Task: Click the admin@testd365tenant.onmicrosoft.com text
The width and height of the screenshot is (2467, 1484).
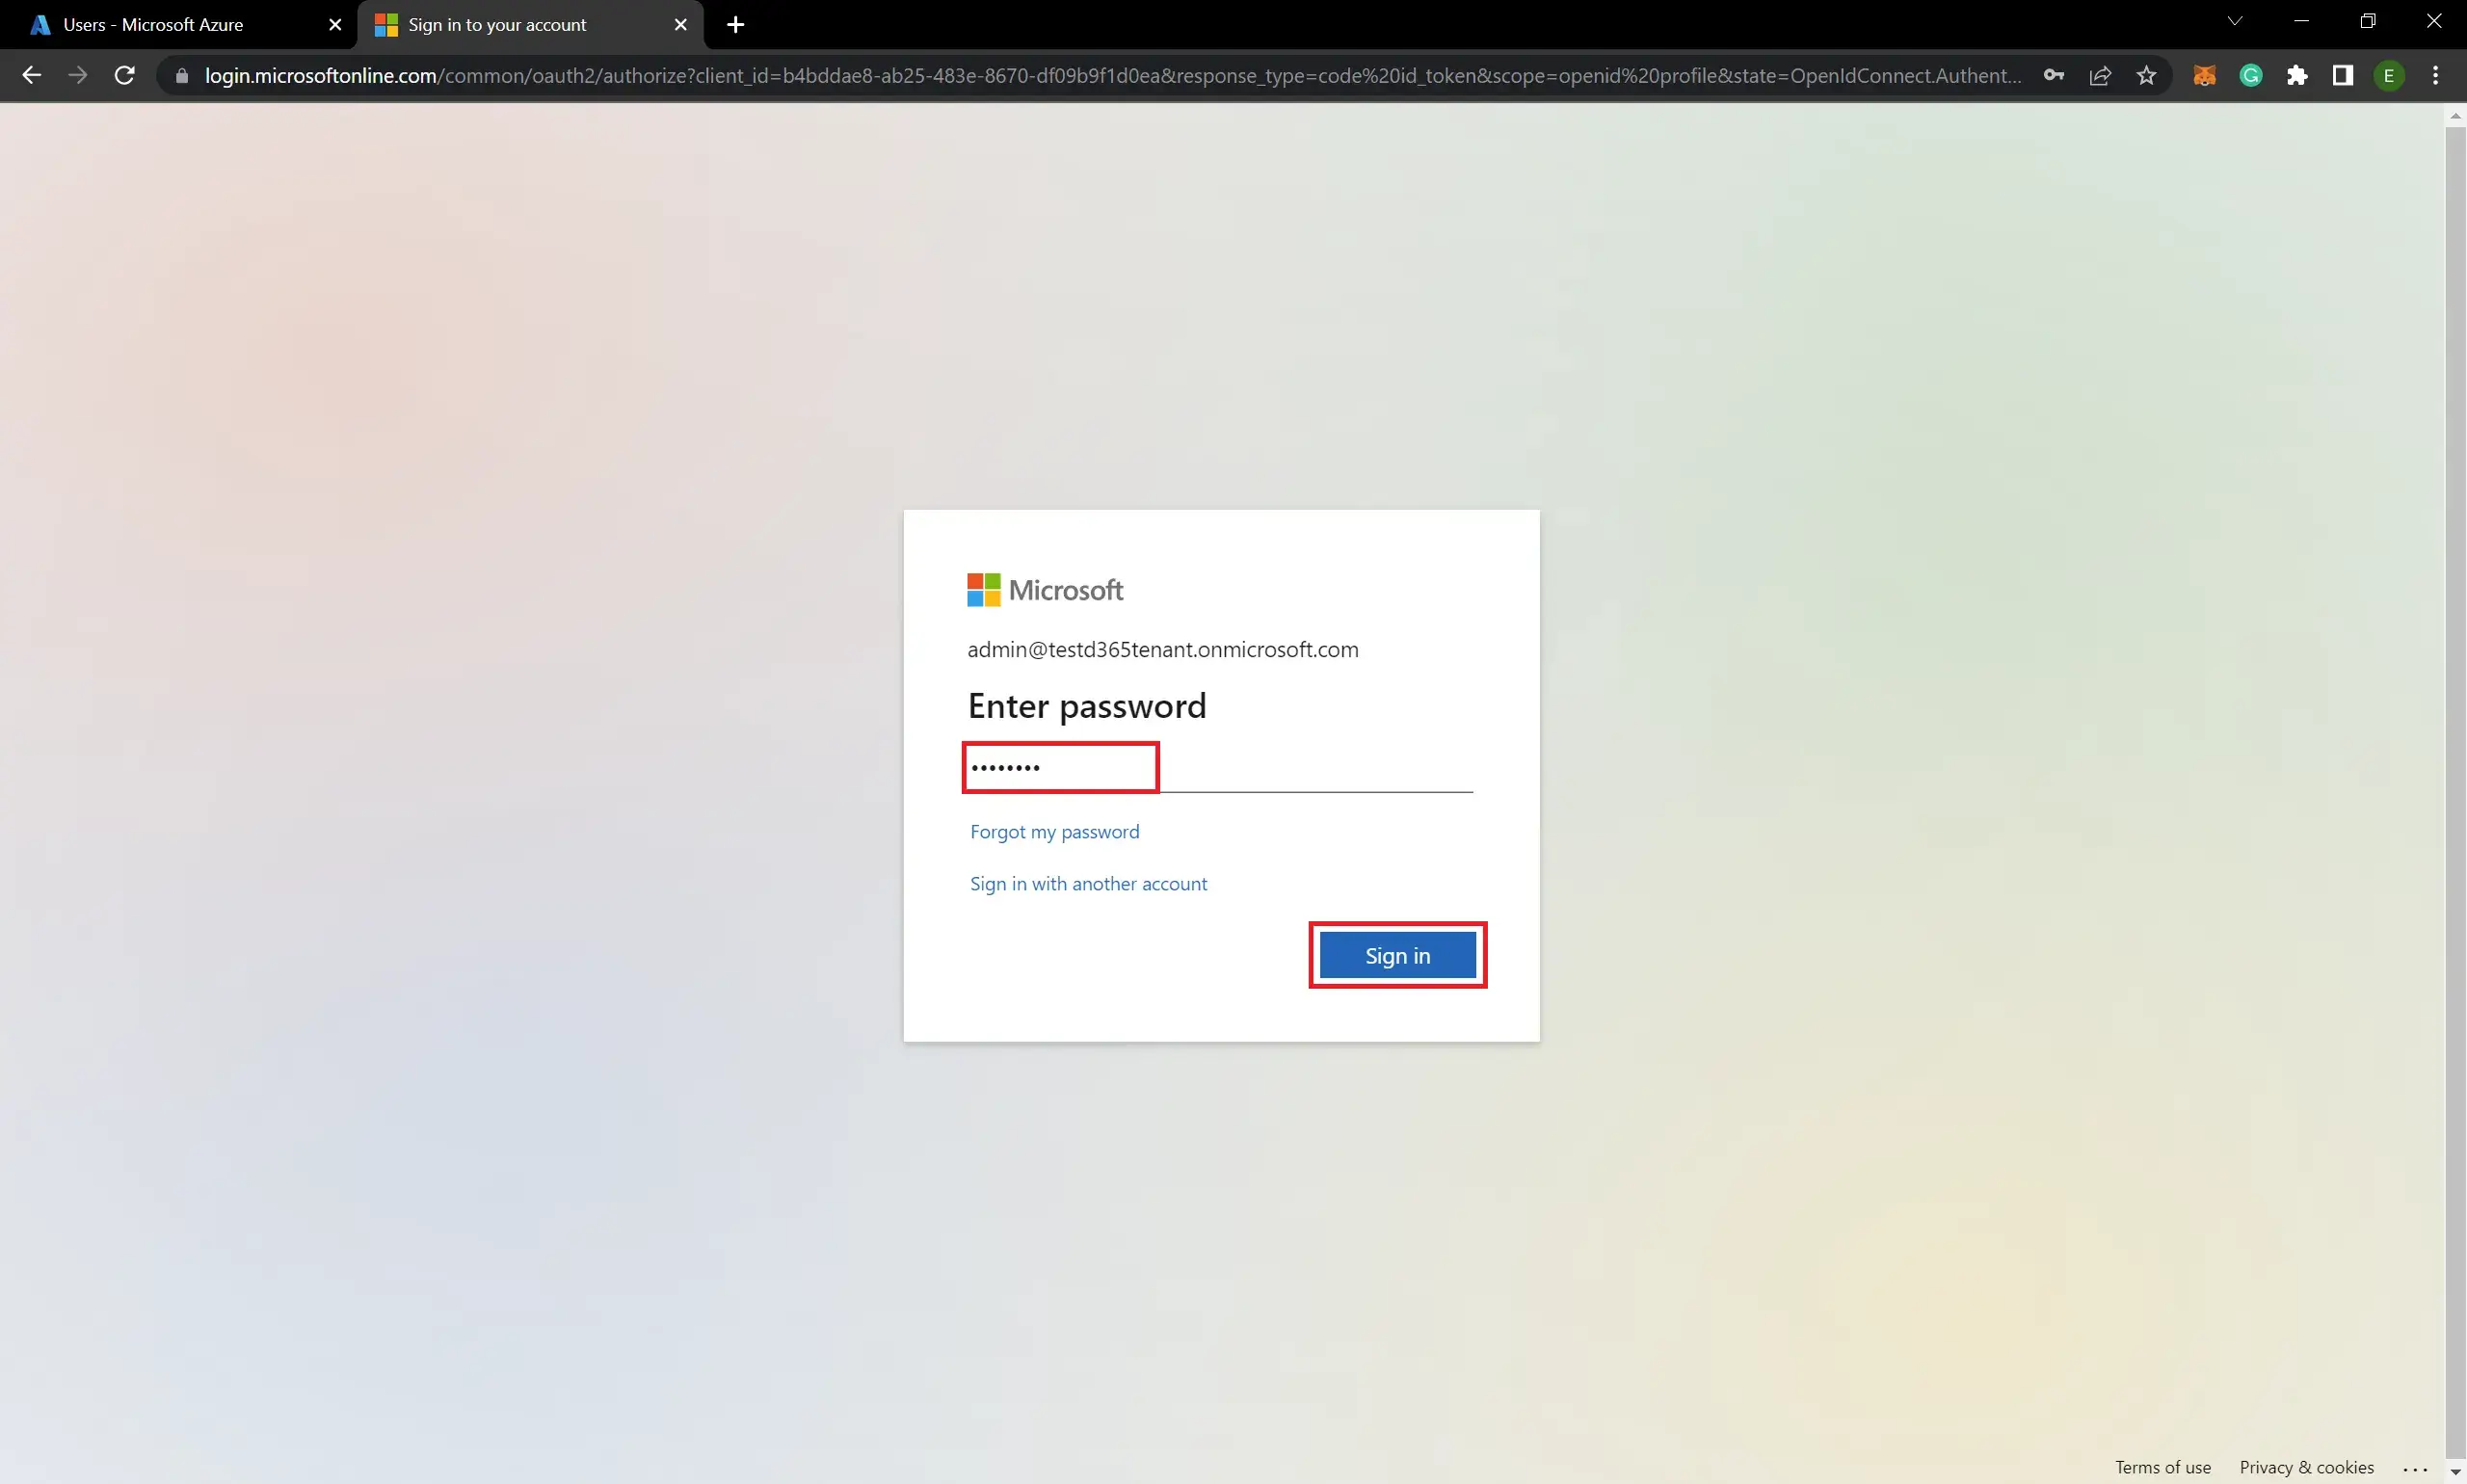Action: tap(1163, 650)
